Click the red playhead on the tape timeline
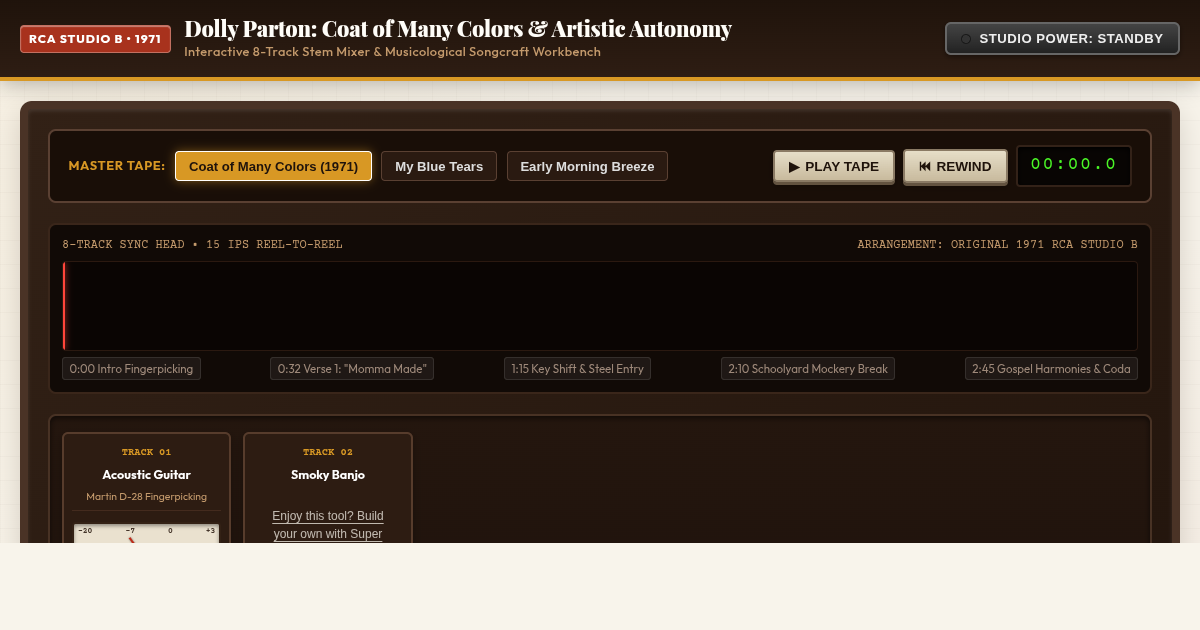Viewport: 1200px width, 630px height. pyautogui.click(x=64, y=306)
